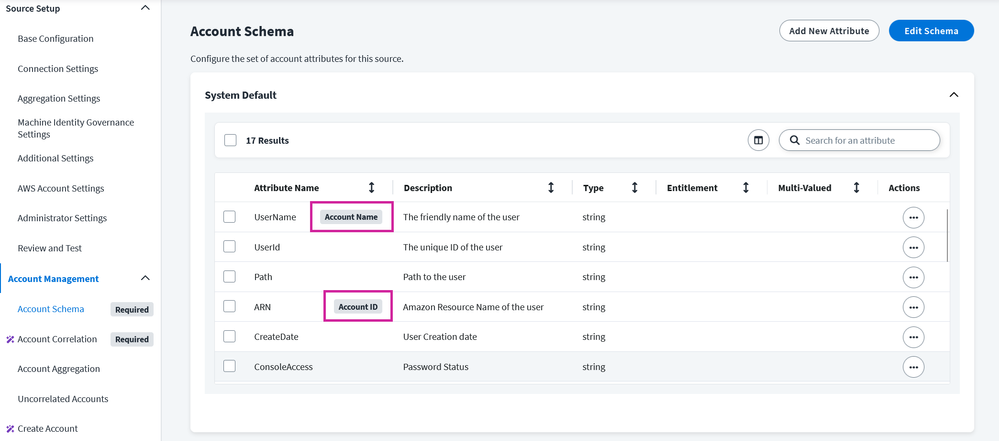This screenshot has width=999, height=441.
Task: Click the wand icon beside Create Account
Action: pos(10,429)
